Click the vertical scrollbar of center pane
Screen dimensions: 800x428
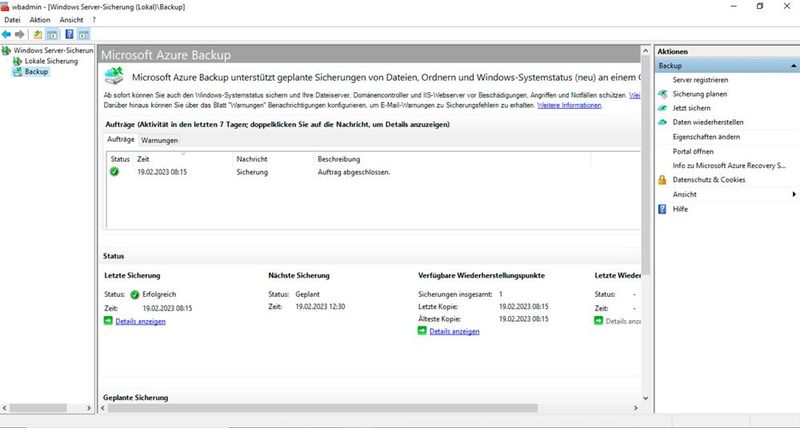click(645, 166)
